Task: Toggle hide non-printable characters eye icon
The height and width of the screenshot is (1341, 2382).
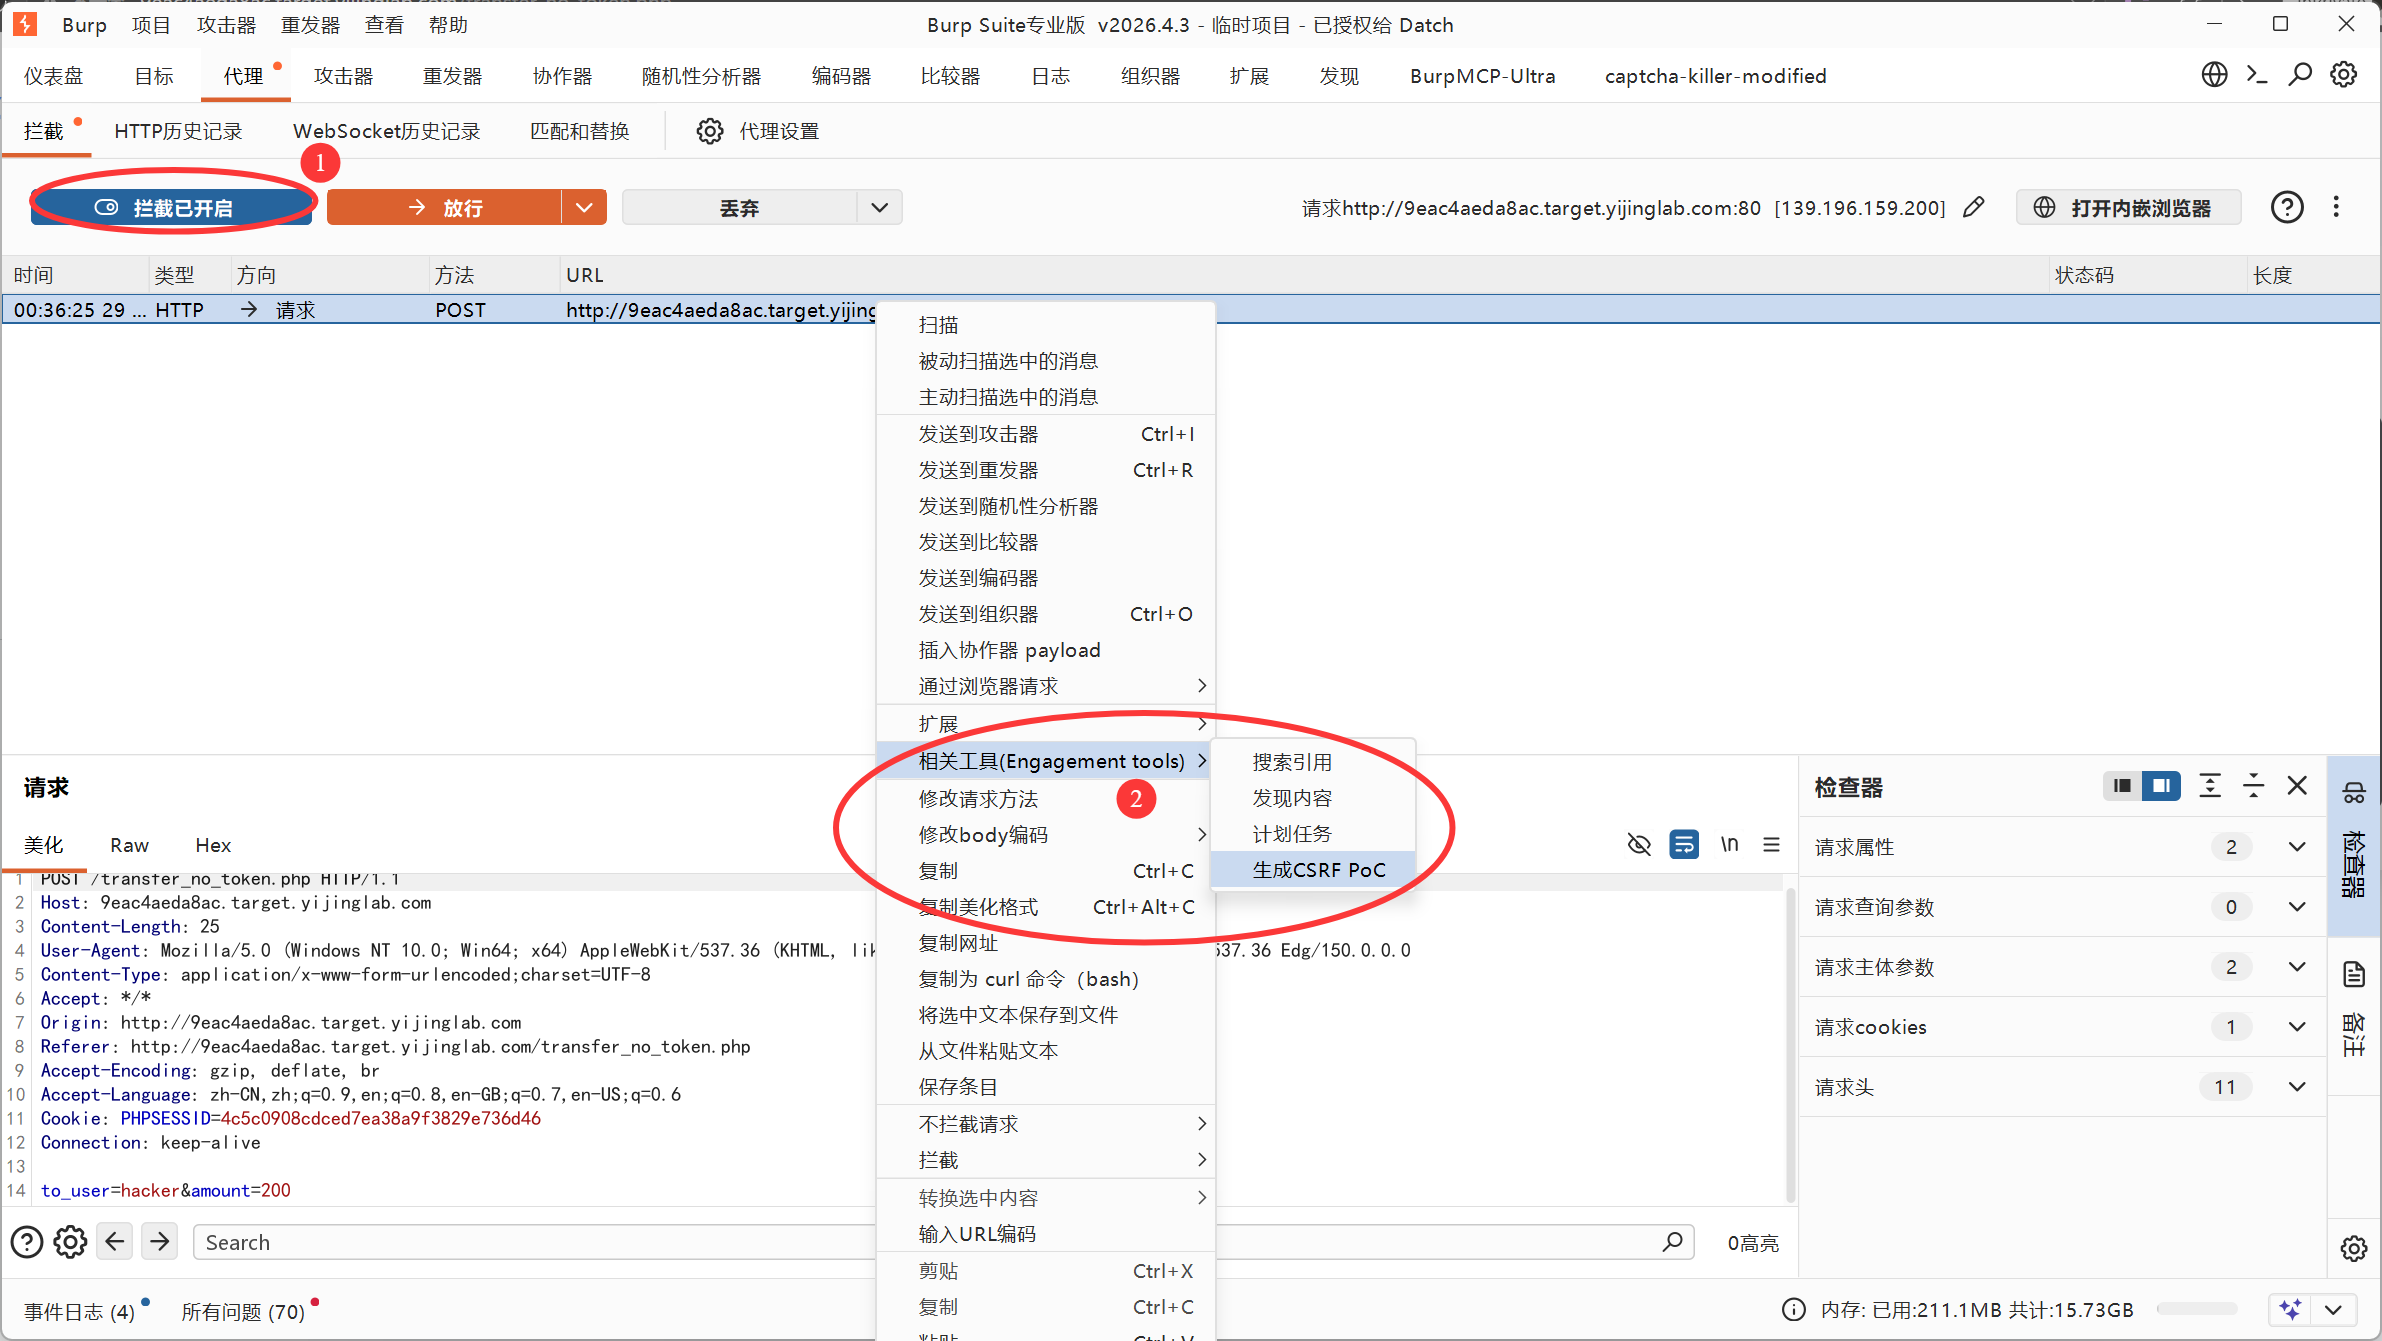Action: (1639, 845)
